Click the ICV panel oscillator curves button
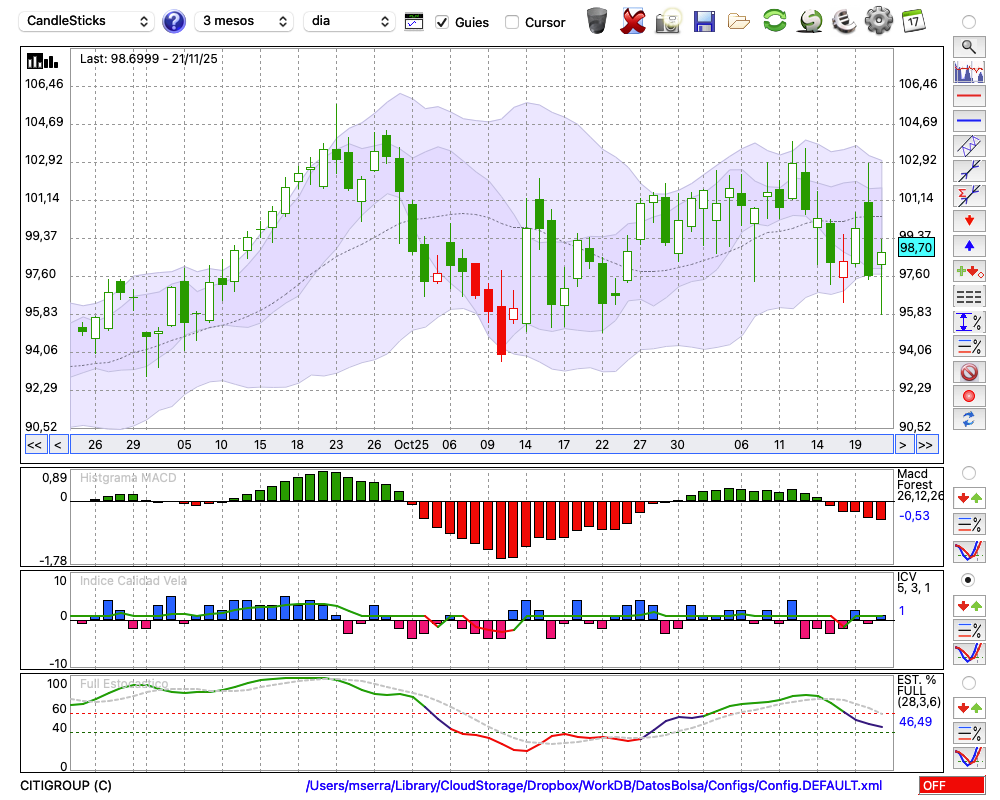 969,654
